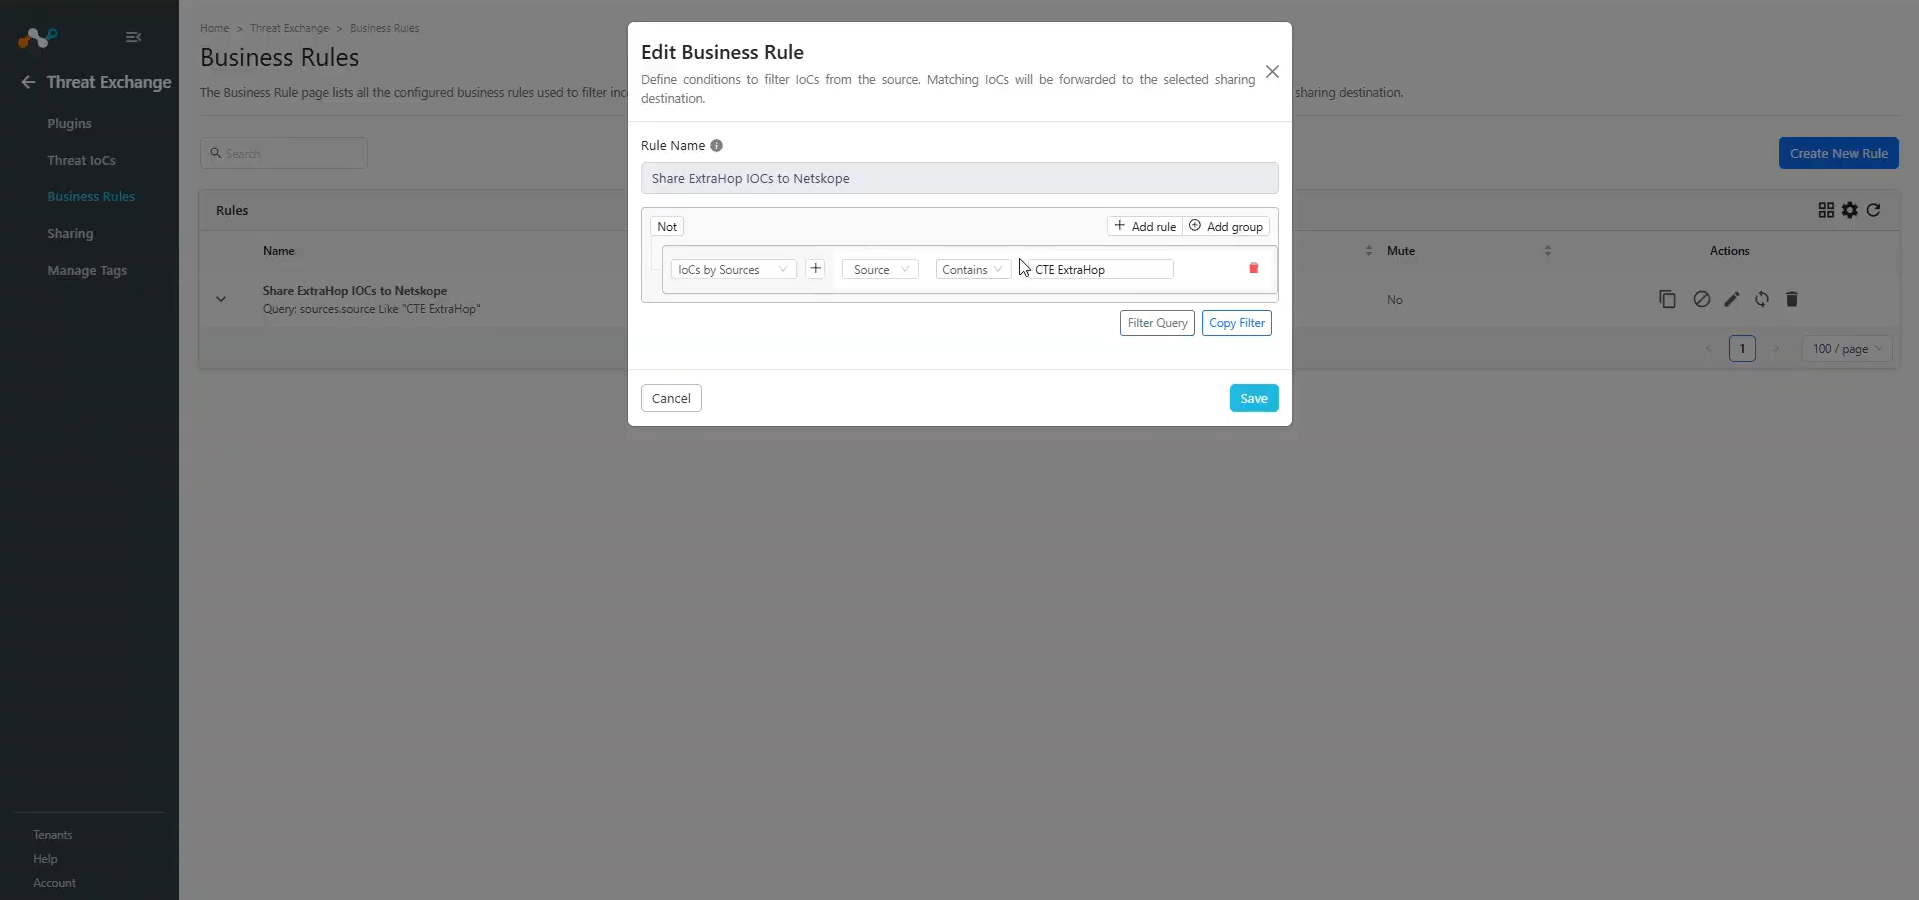Click the Rule Name info icon
The image size is (1919, 900).
716,146
